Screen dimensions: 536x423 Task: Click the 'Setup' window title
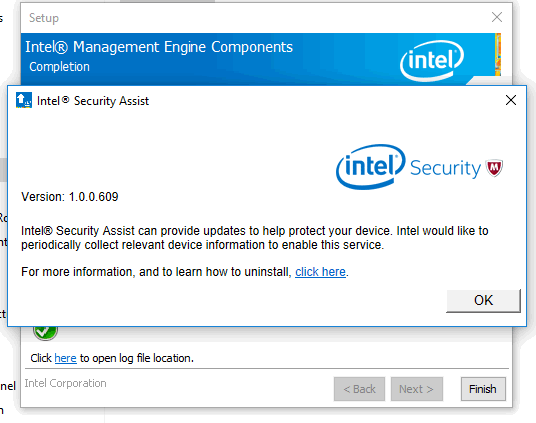[x=44, y=18]
